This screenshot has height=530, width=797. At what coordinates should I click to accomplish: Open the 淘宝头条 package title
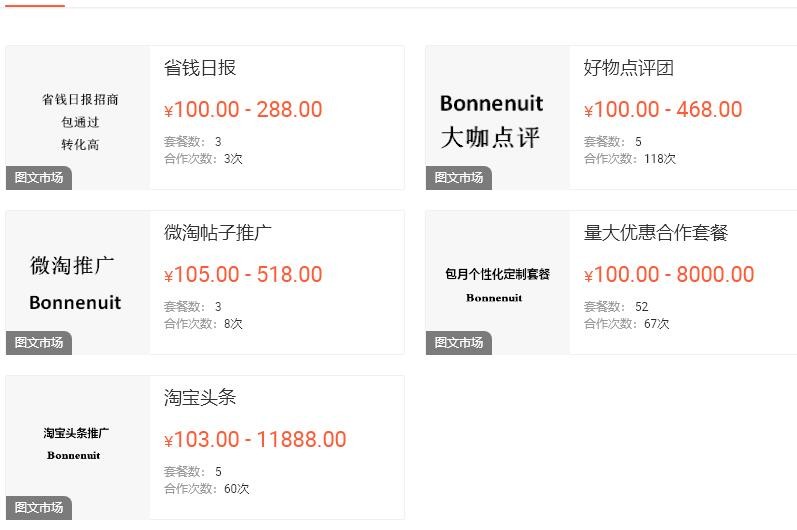[x=200, y=397]
